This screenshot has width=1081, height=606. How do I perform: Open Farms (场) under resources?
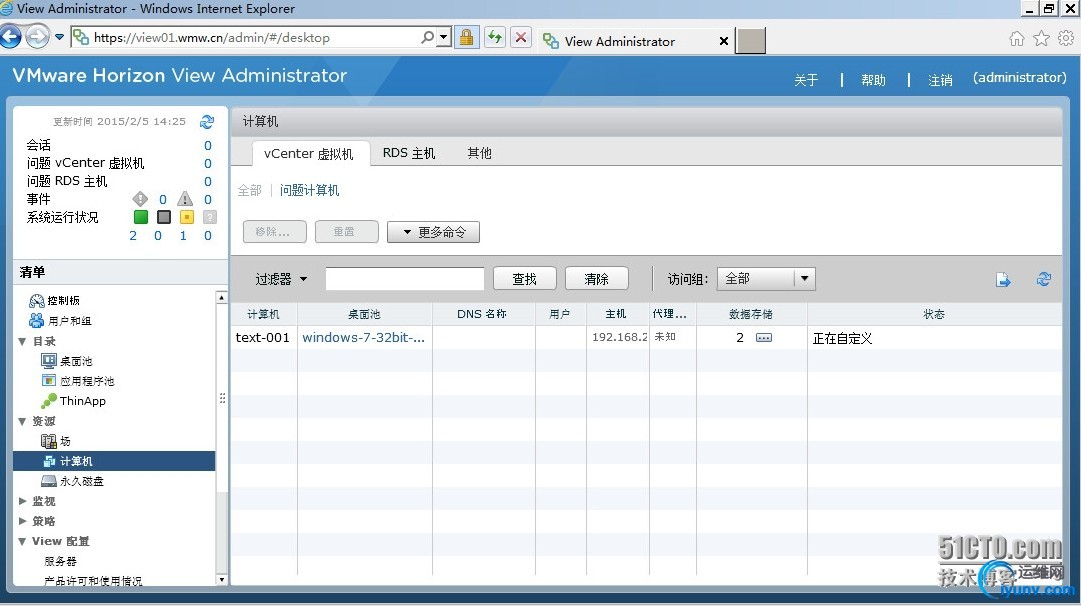[56, 441]
